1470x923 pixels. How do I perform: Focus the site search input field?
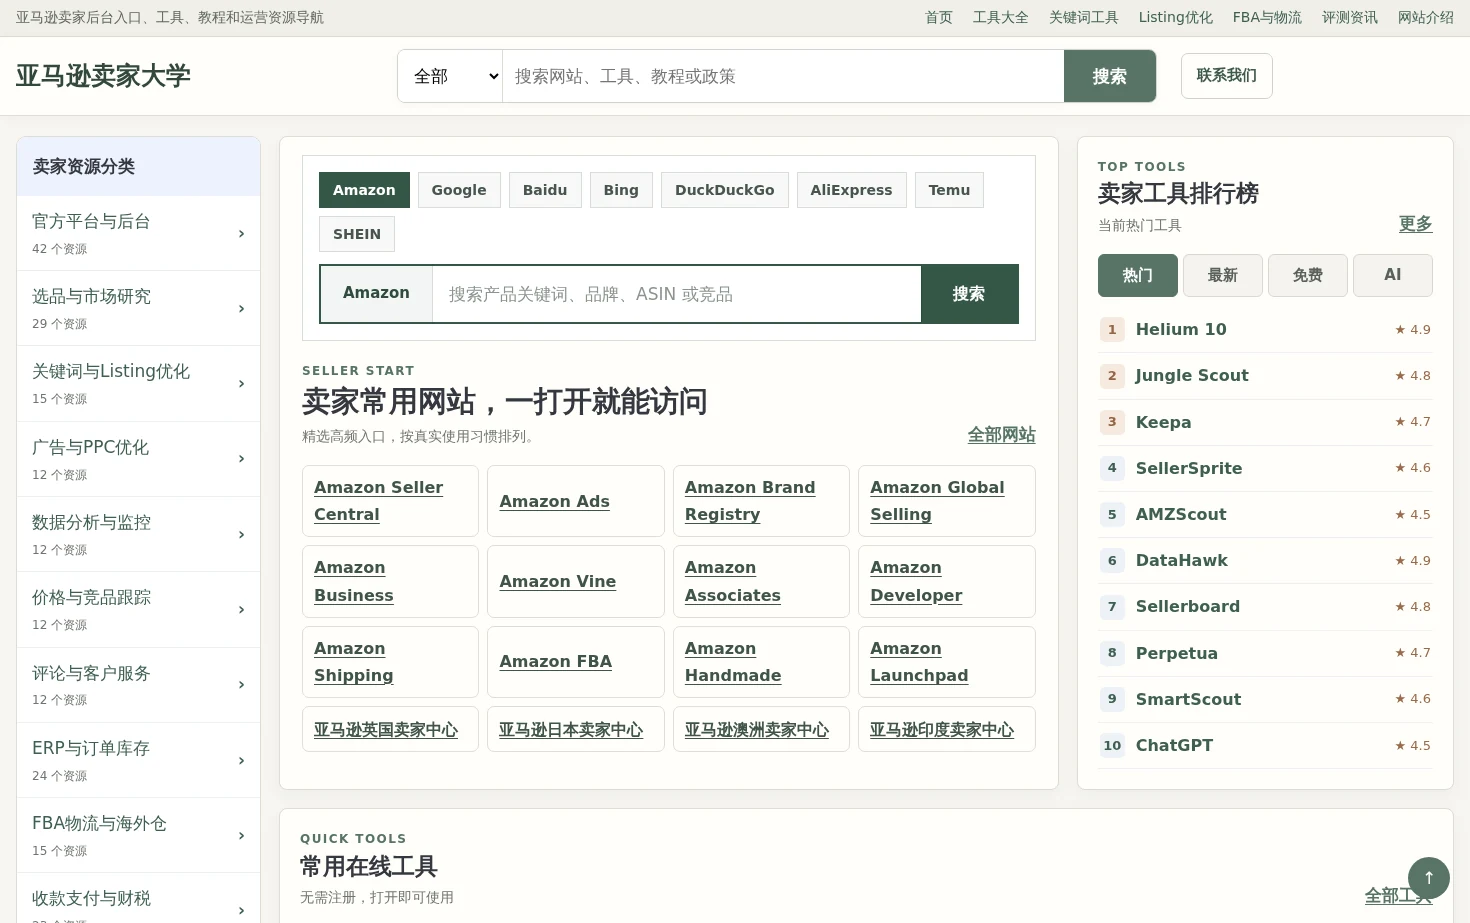pos(783,76)
